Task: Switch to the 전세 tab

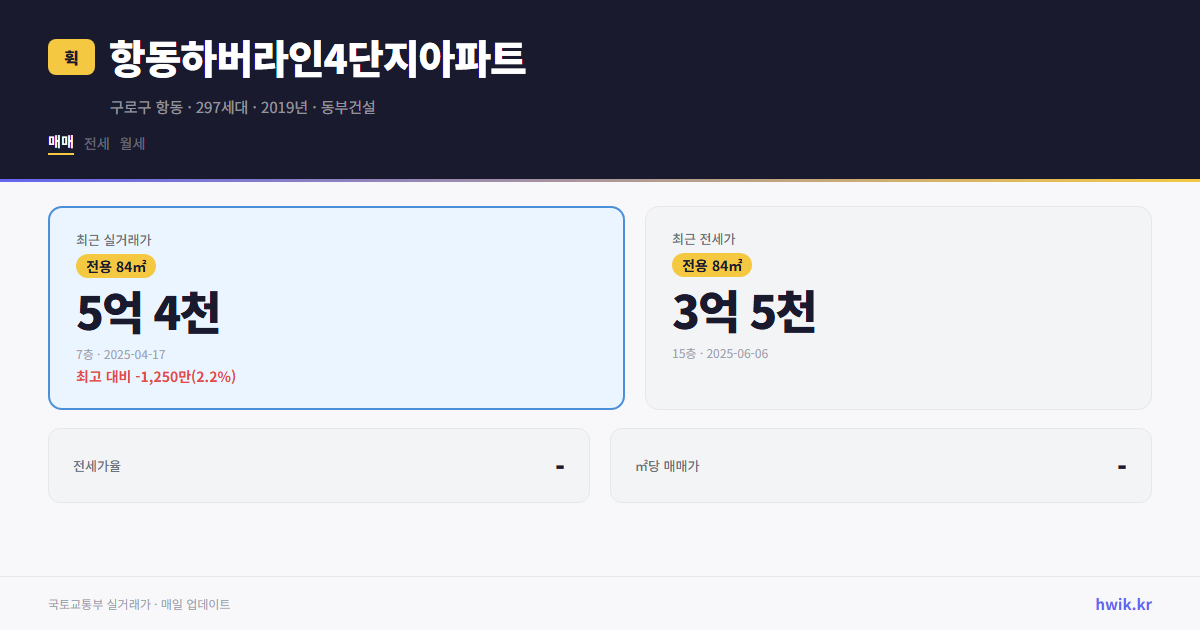Action: point(95,143)
